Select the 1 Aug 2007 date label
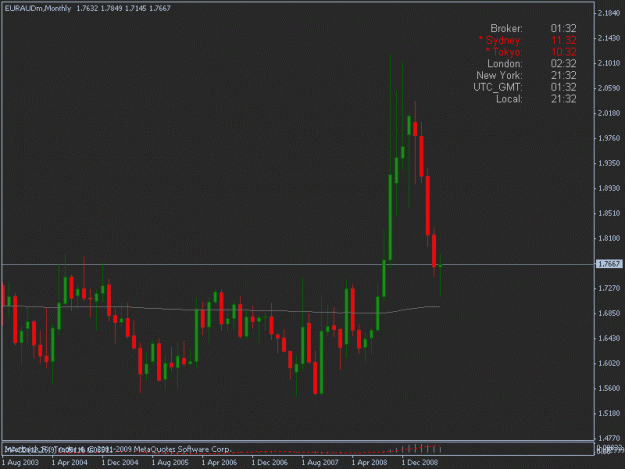 point(320,462)
